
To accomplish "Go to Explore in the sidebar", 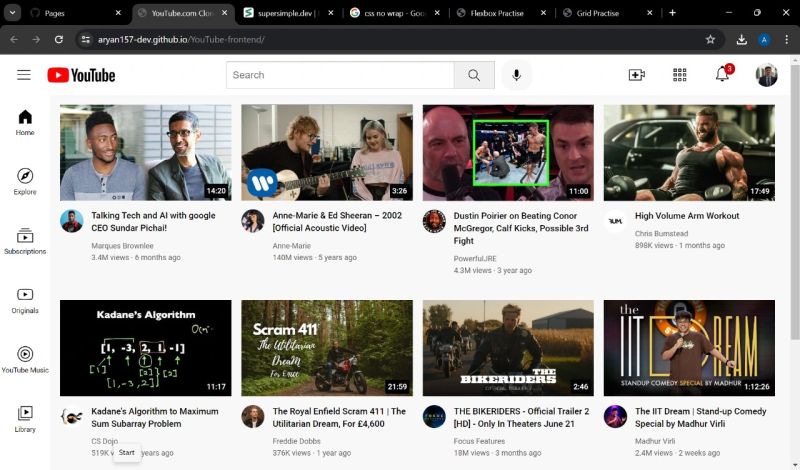I will coord(25,181).
